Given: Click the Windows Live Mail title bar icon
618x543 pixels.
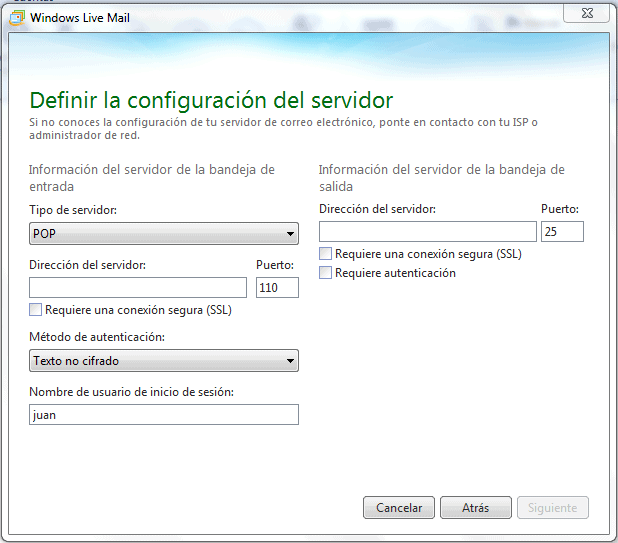Looking at the screenshot, I should (x=17, y=18).
